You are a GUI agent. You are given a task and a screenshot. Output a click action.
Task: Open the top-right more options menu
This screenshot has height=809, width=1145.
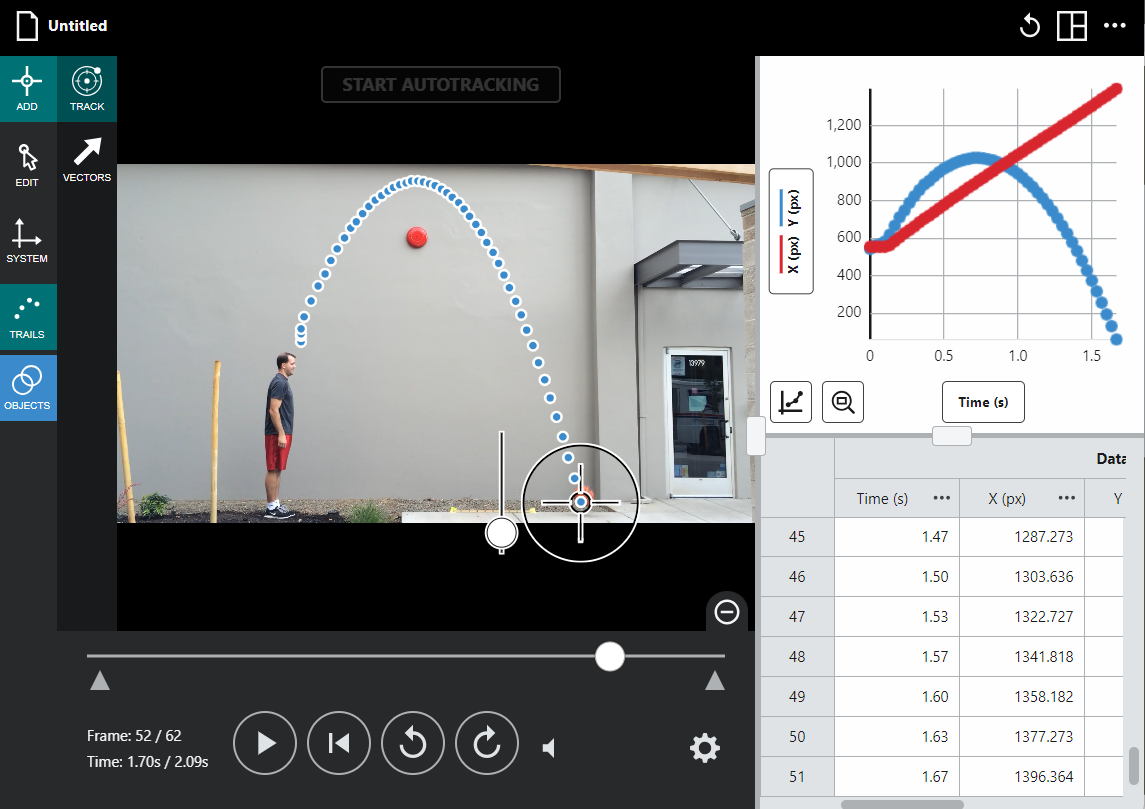tap(1115, 26)
